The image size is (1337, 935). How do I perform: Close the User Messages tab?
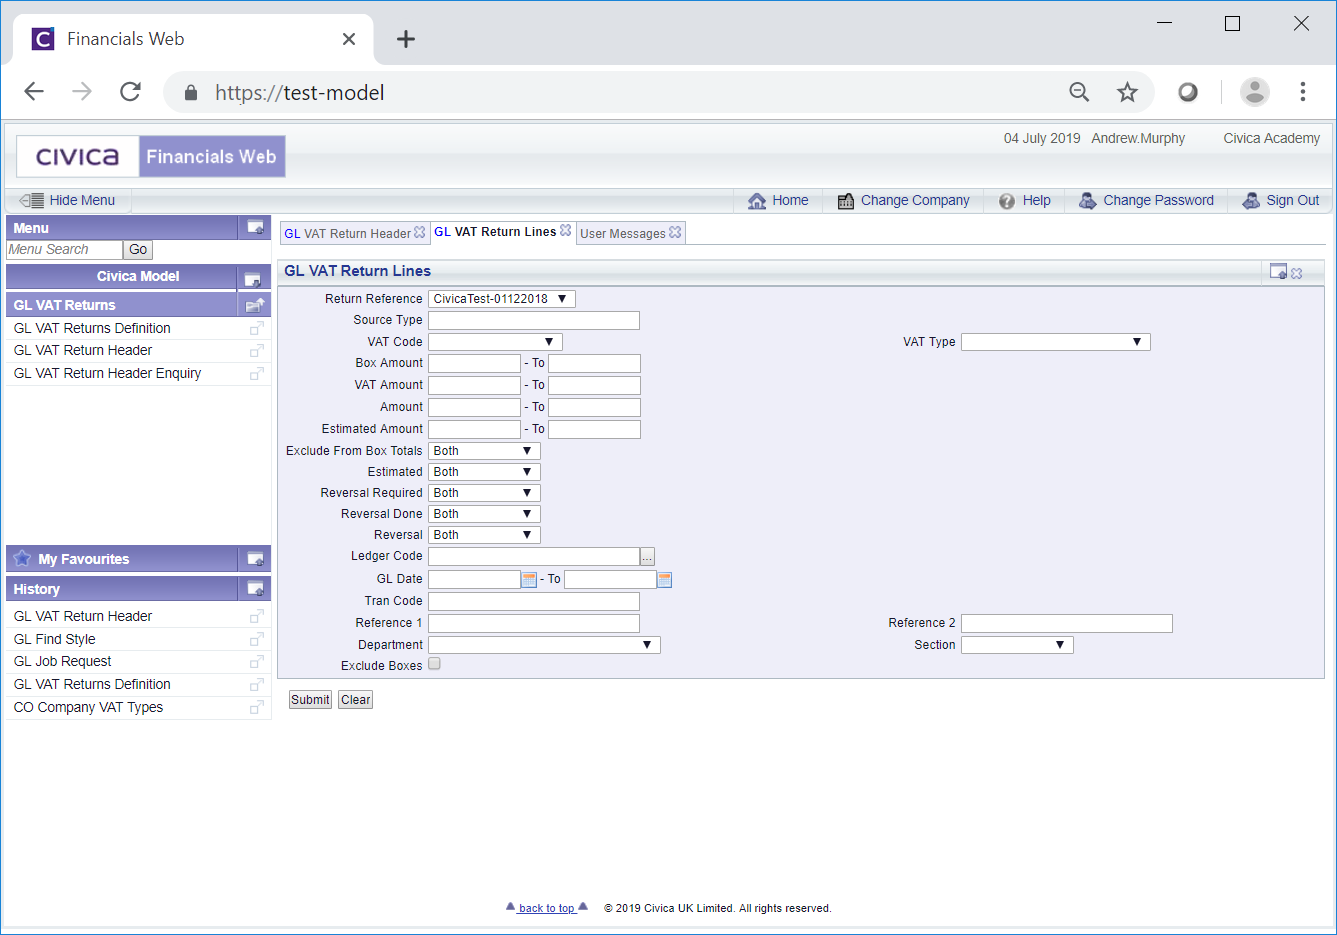pos(675,232)
